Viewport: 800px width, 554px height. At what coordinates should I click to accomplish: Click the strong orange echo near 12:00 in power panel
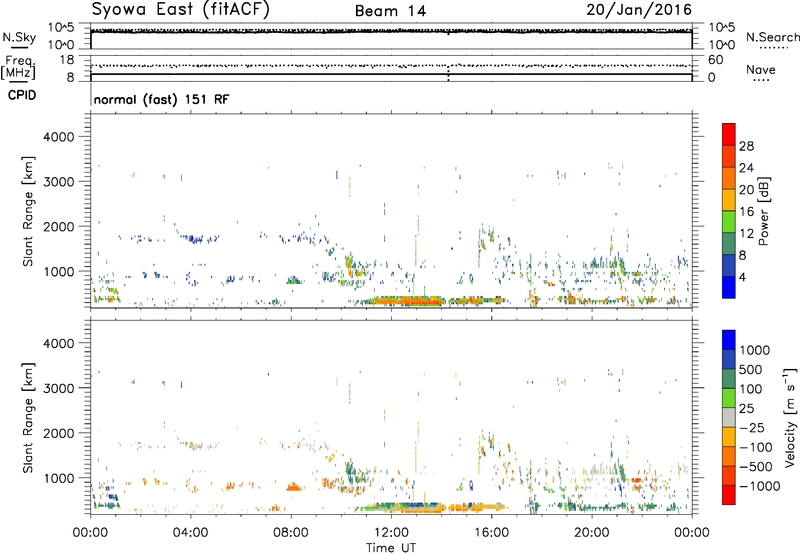tap(408, 301)
